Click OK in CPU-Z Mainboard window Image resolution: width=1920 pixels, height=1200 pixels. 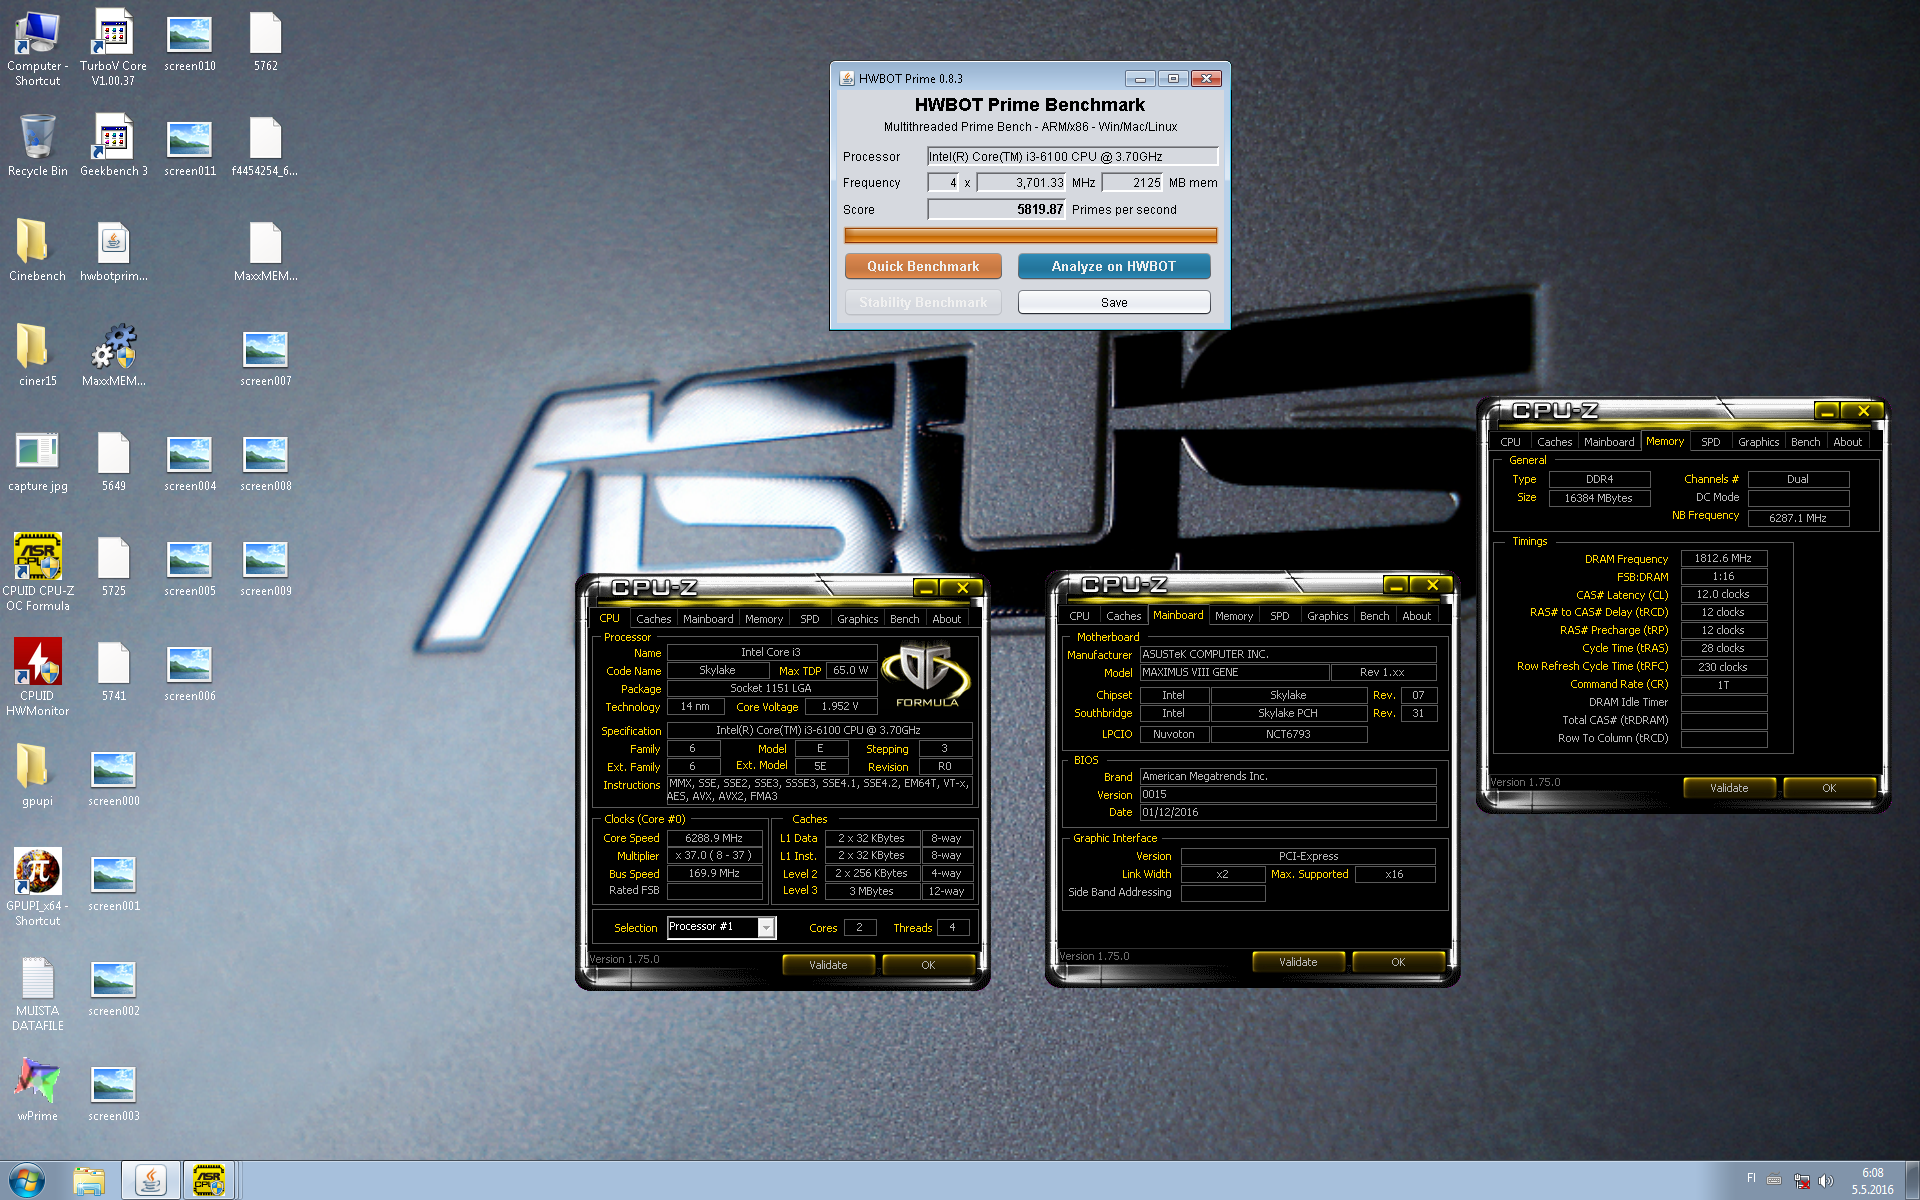[x=1398, y=962]
